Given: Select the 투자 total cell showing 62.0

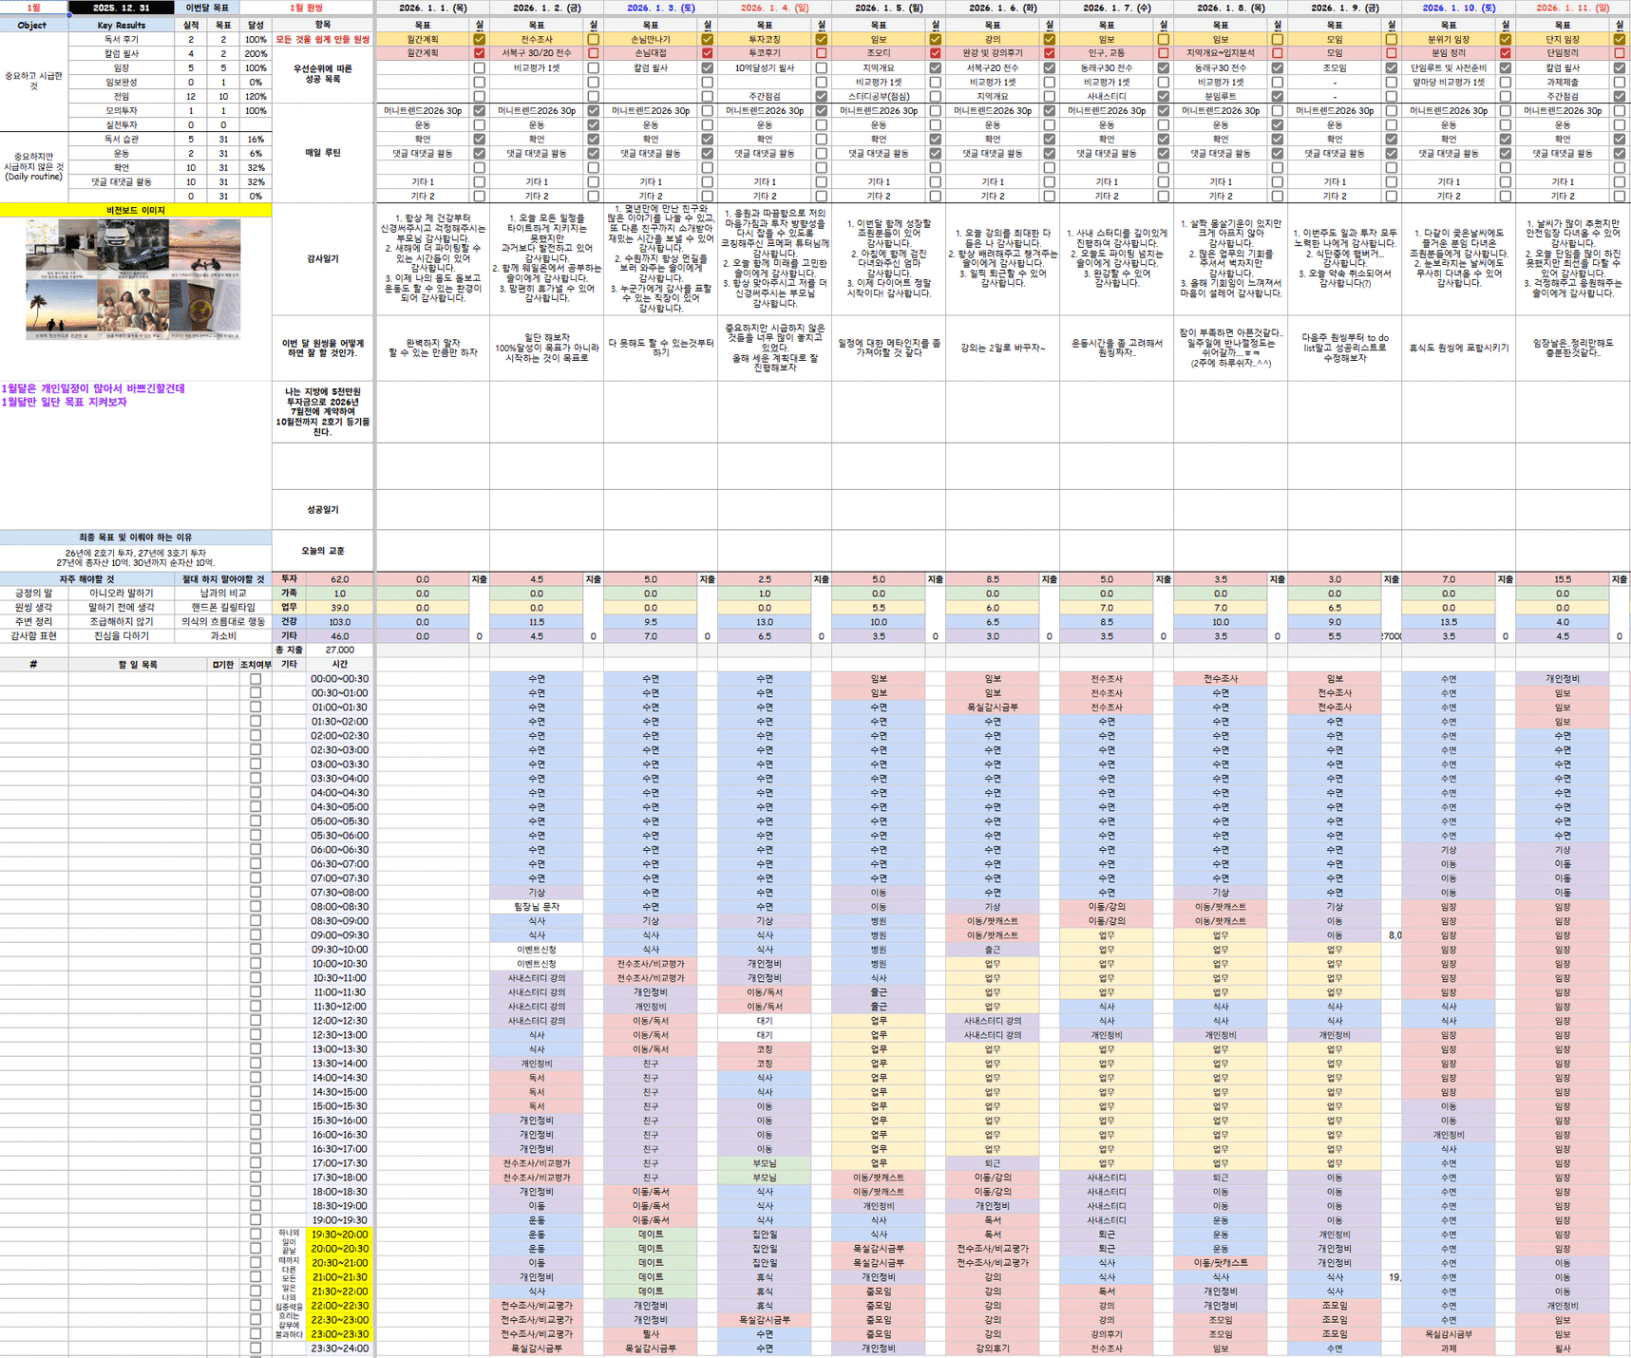Looking at the screenshot, I should point(340,580).
